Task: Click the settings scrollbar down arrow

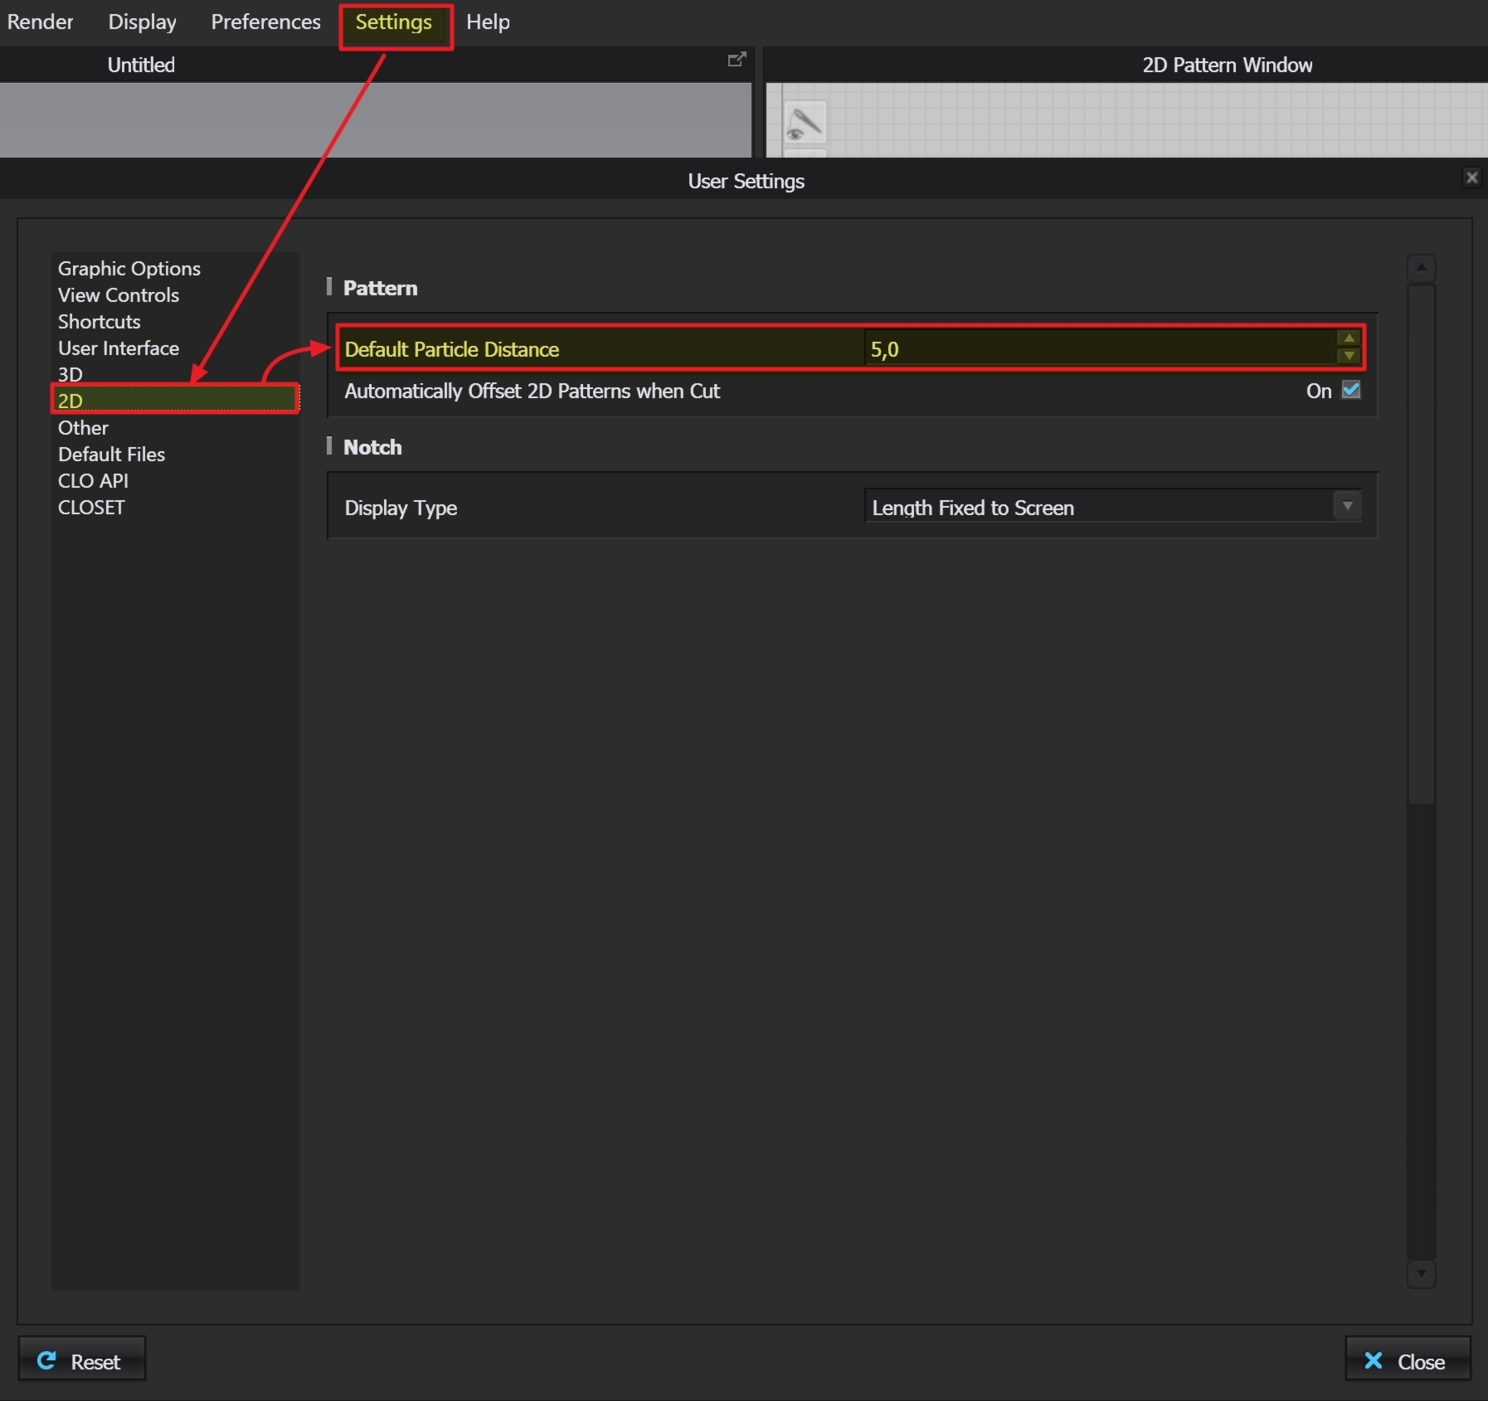Action: 1421,1273
